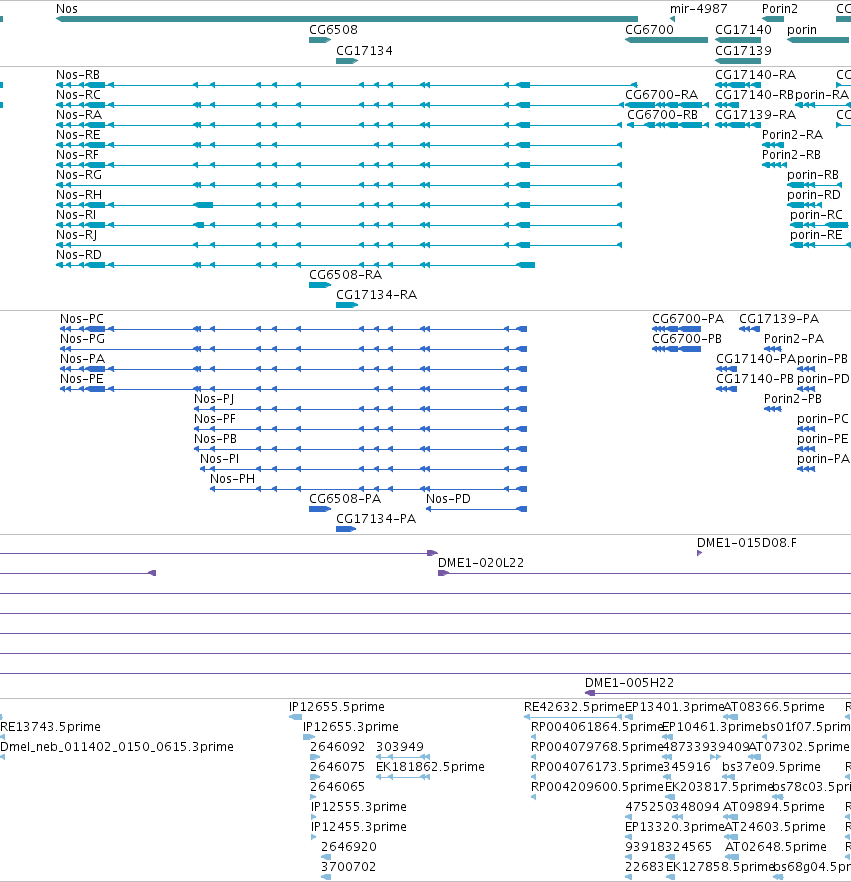This screenshot has height=882, width=851.
Task: Click the Nos-PE protein label
Action: click(x=82, y=379)
